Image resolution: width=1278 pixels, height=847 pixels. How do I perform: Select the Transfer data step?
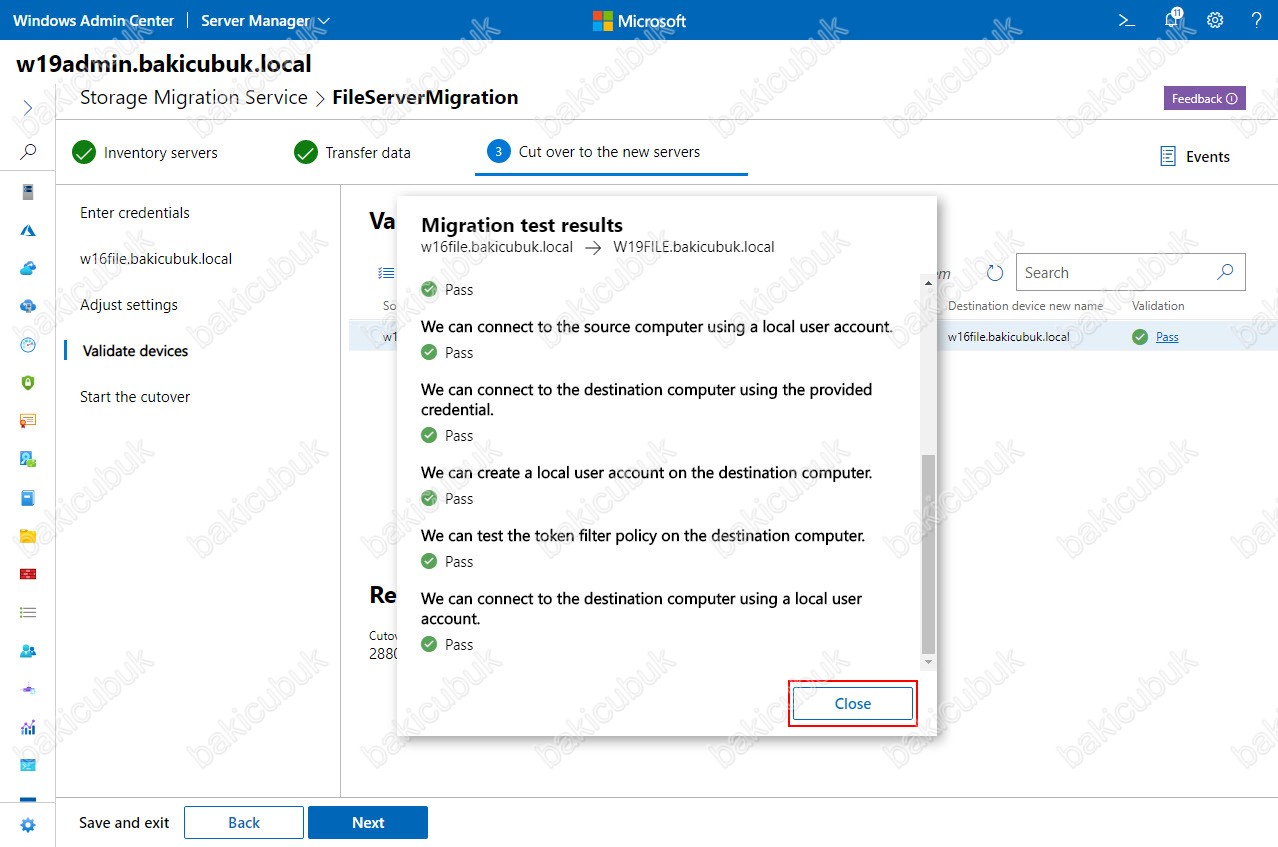pos(352,153)
